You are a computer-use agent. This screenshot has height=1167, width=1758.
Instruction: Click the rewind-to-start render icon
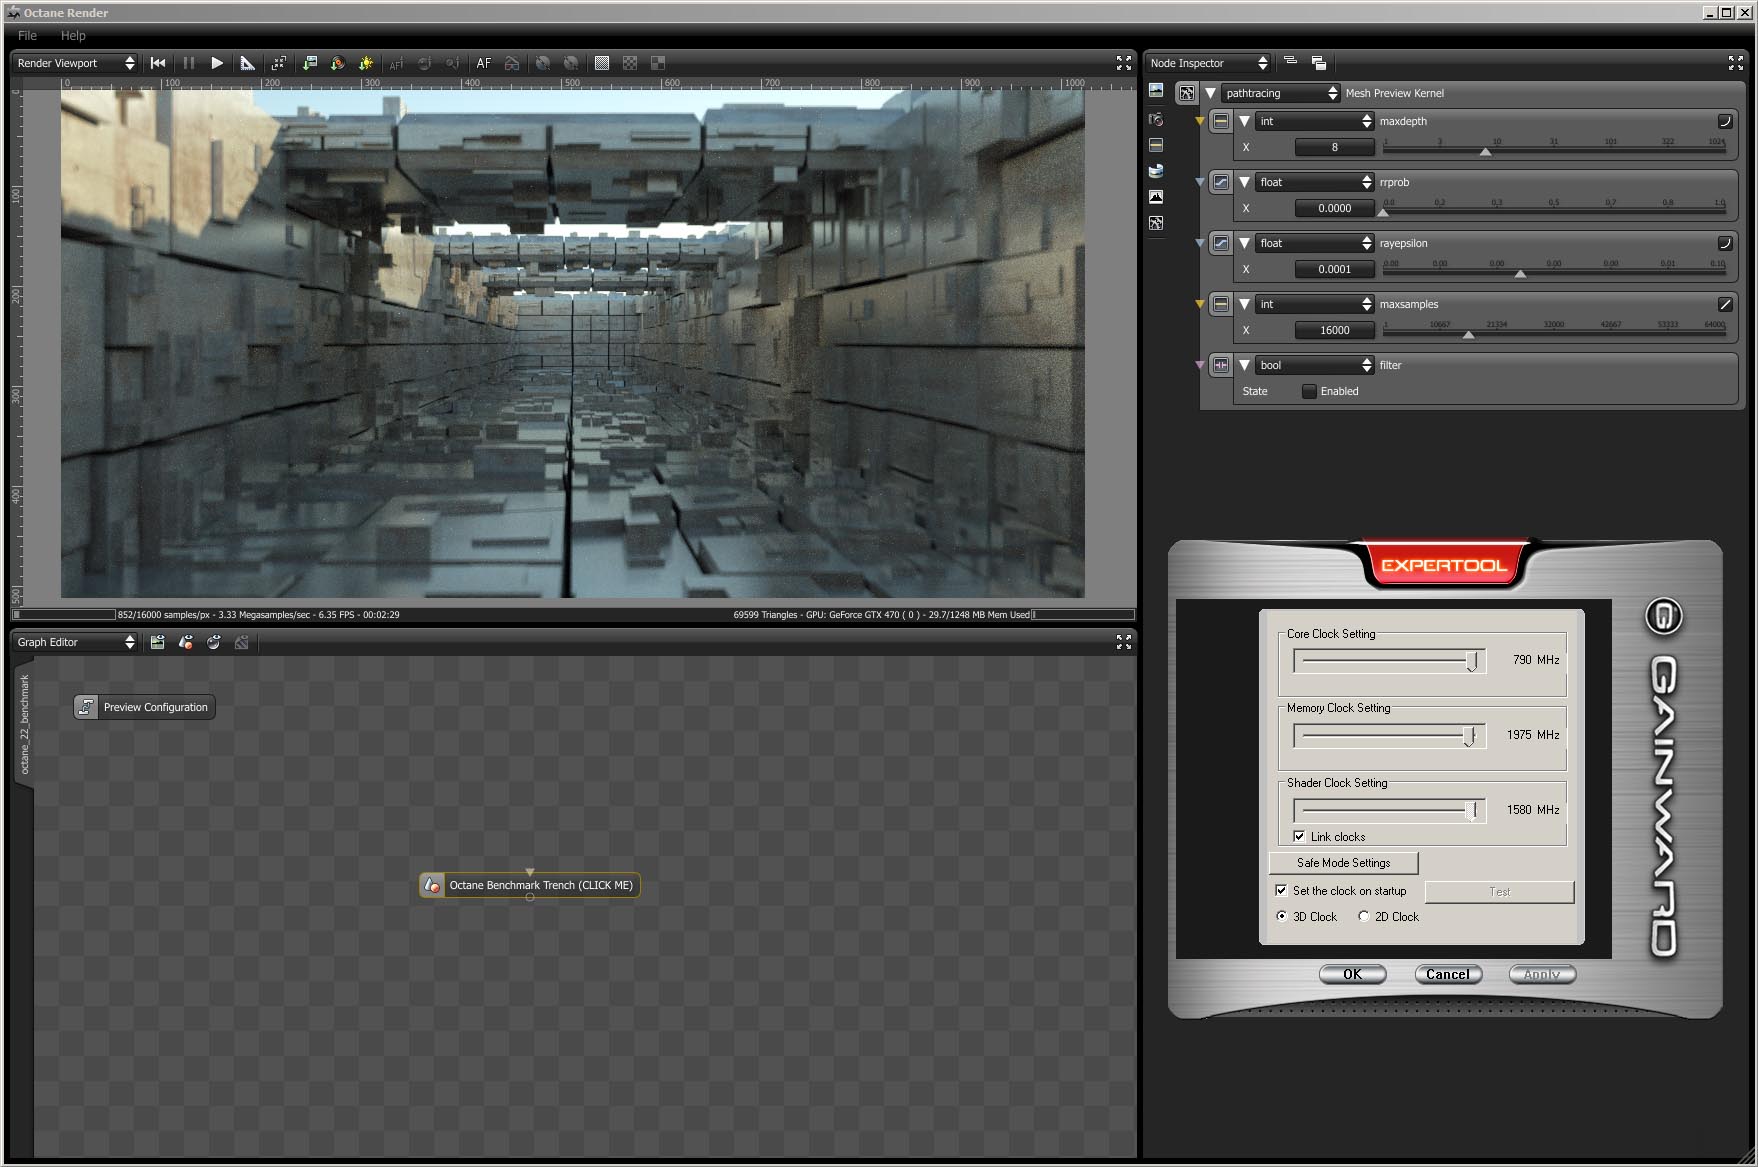coord(158,63)
